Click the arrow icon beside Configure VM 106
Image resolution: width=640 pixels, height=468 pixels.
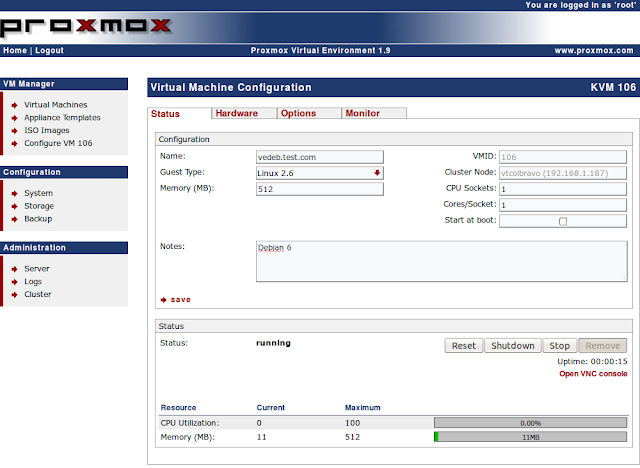(15, 144)
